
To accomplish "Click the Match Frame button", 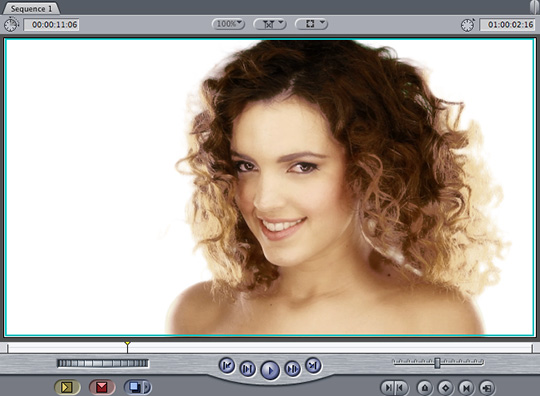I will click(x=487, y=388).
